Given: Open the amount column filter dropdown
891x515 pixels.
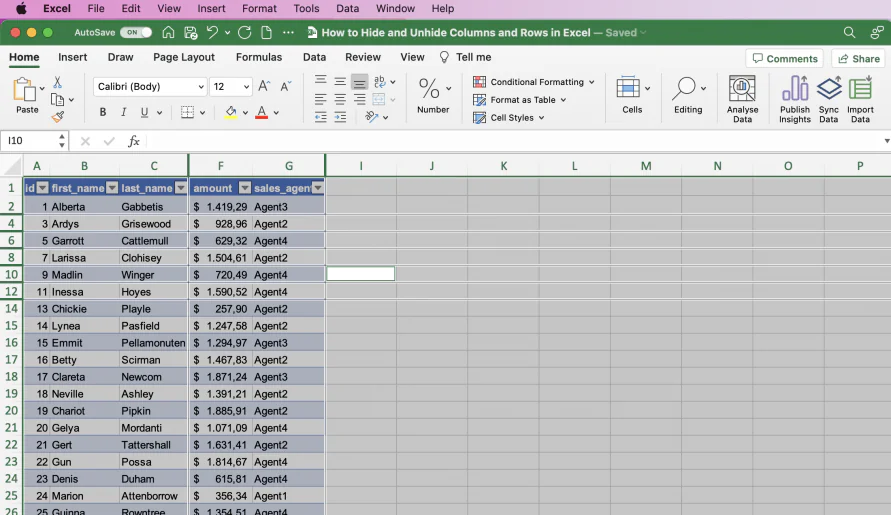Looking at the screenshot, I should pos(245,188).
